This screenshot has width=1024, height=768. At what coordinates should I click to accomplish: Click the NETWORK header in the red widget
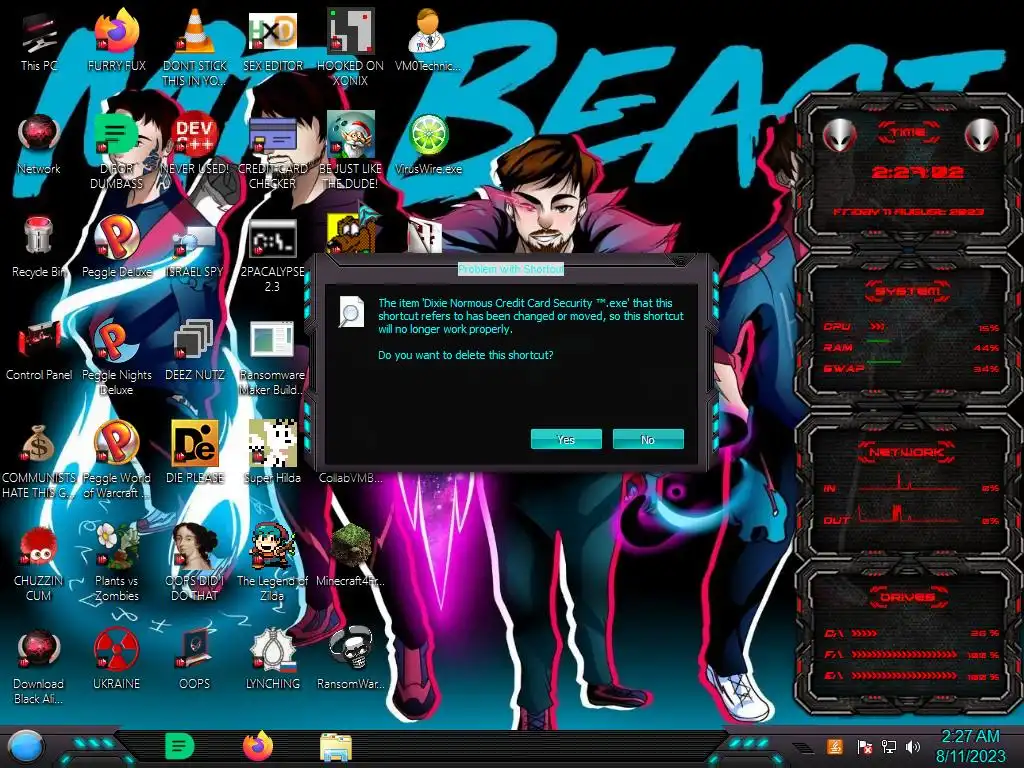pyautogui.click(x=907, y=451)
